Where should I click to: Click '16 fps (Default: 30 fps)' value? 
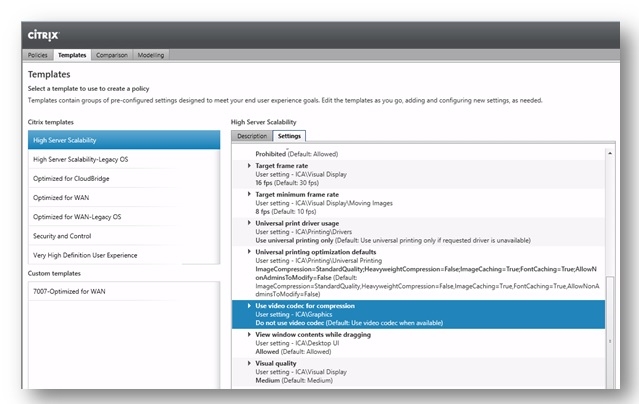click(287, 183)
